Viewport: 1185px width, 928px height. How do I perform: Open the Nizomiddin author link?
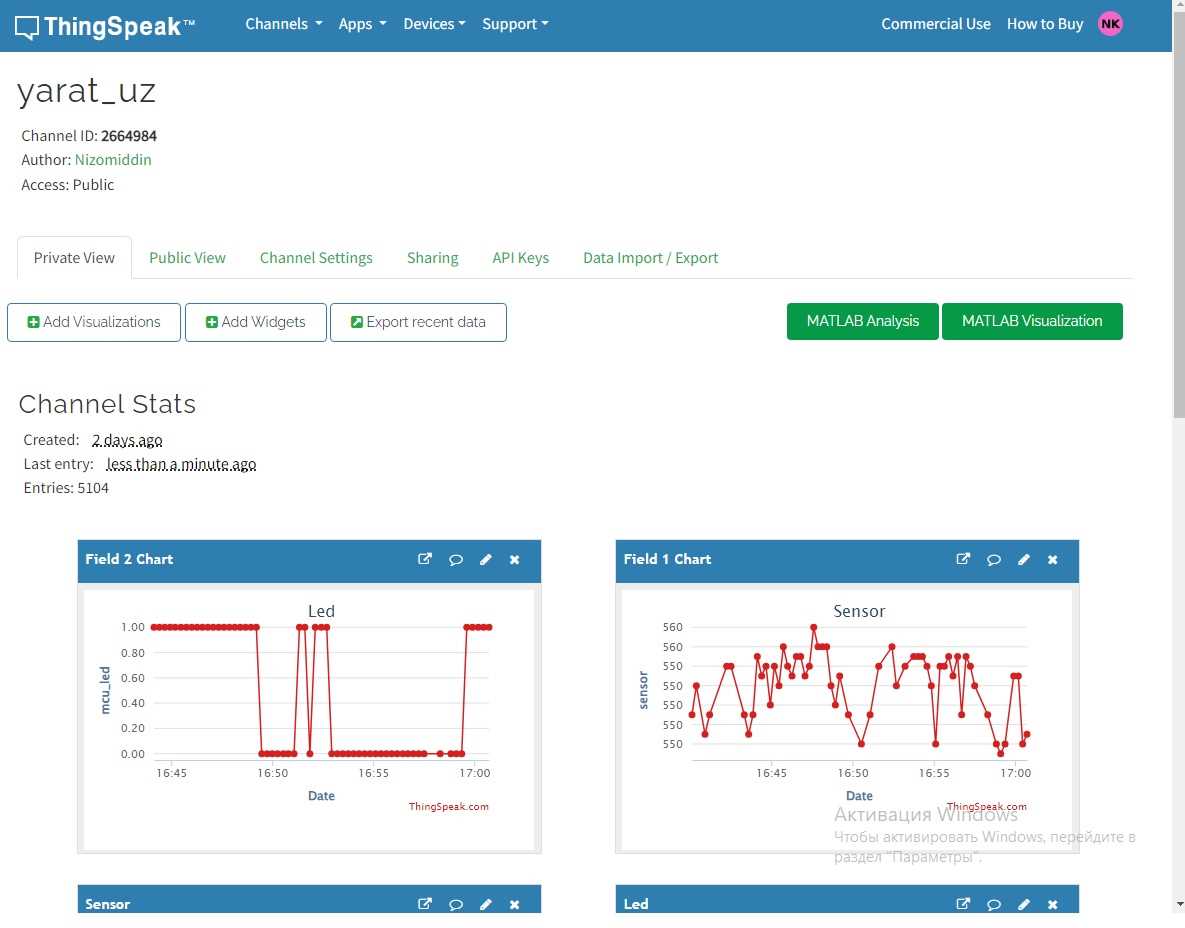coord(113,160)
